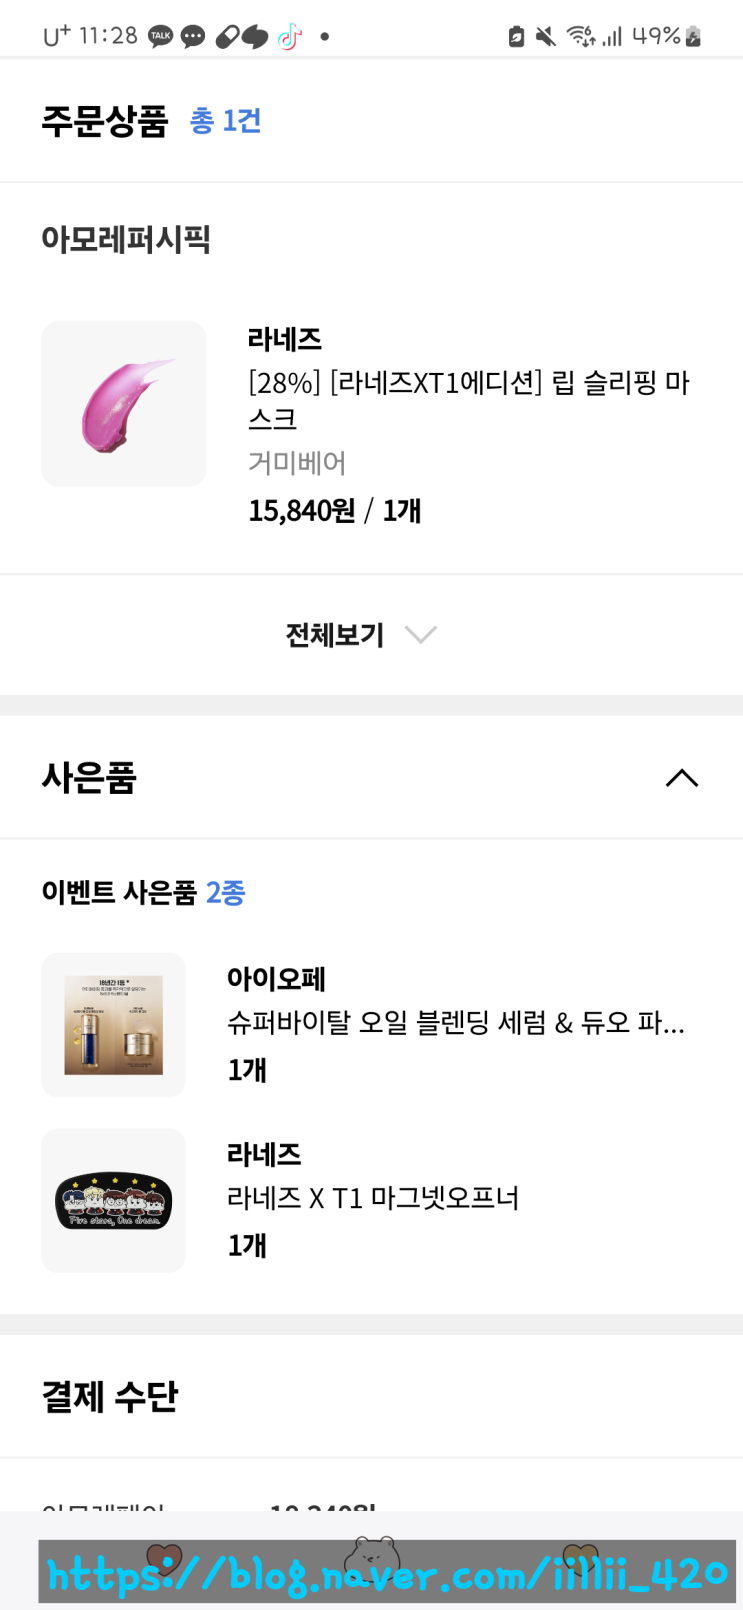The width and height of the screenshot is (743, 1610).
Task: Tap the 라네즈 X T1 마그넷오프너 text
Action: pyautogui.click(x=373, y=1198)
